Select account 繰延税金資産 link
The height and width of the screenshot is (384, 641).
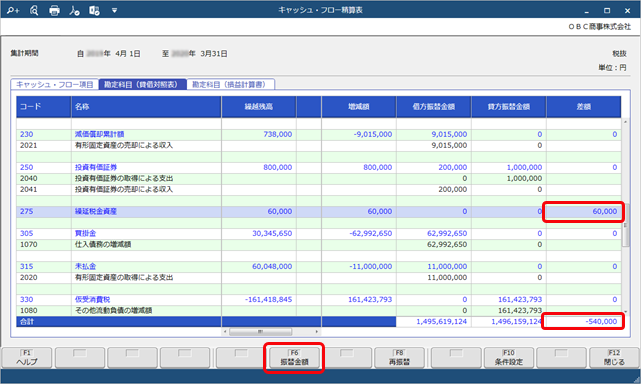click(96, 211)
